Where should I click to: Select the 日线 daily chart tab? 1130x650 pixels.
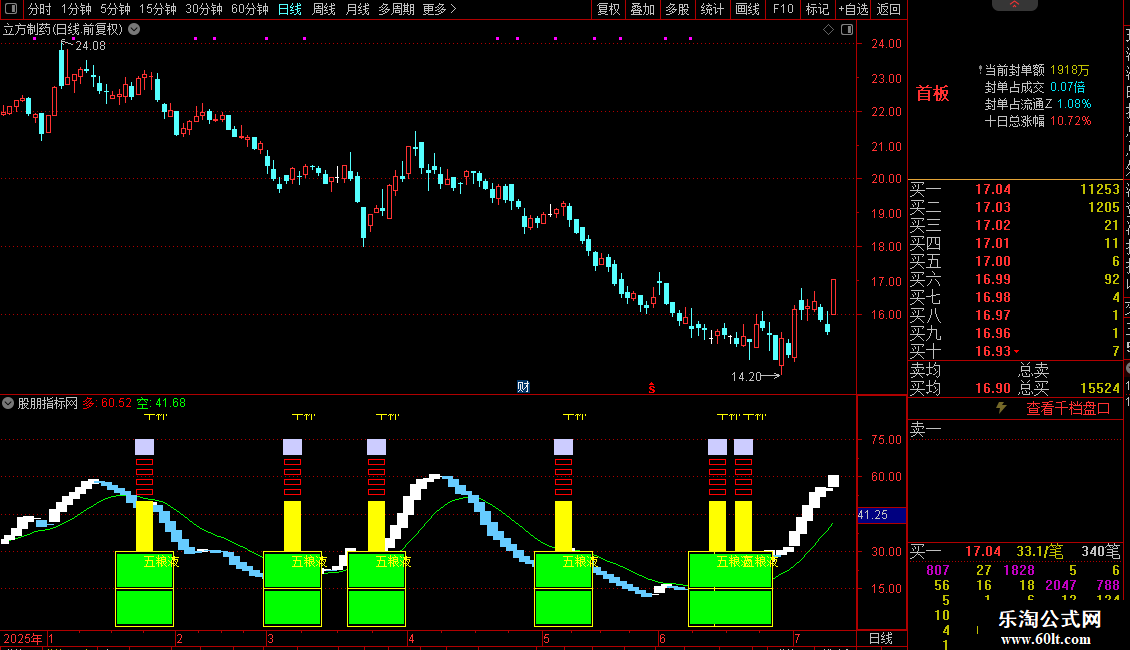click(x=290, y=9)
